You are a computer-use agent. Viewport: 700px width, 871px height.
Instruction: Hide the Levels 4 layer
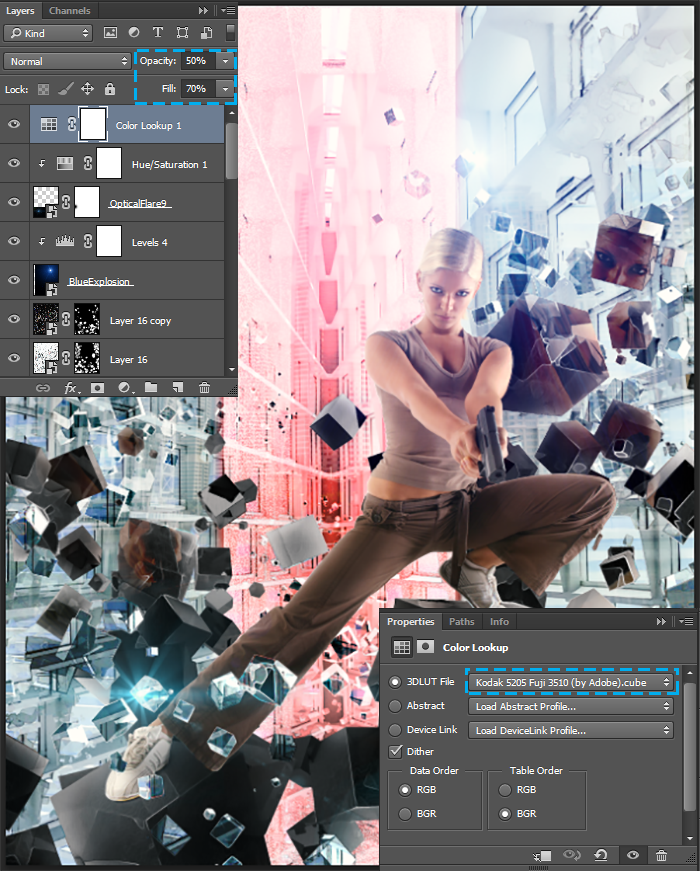click(x=14, y=241)
